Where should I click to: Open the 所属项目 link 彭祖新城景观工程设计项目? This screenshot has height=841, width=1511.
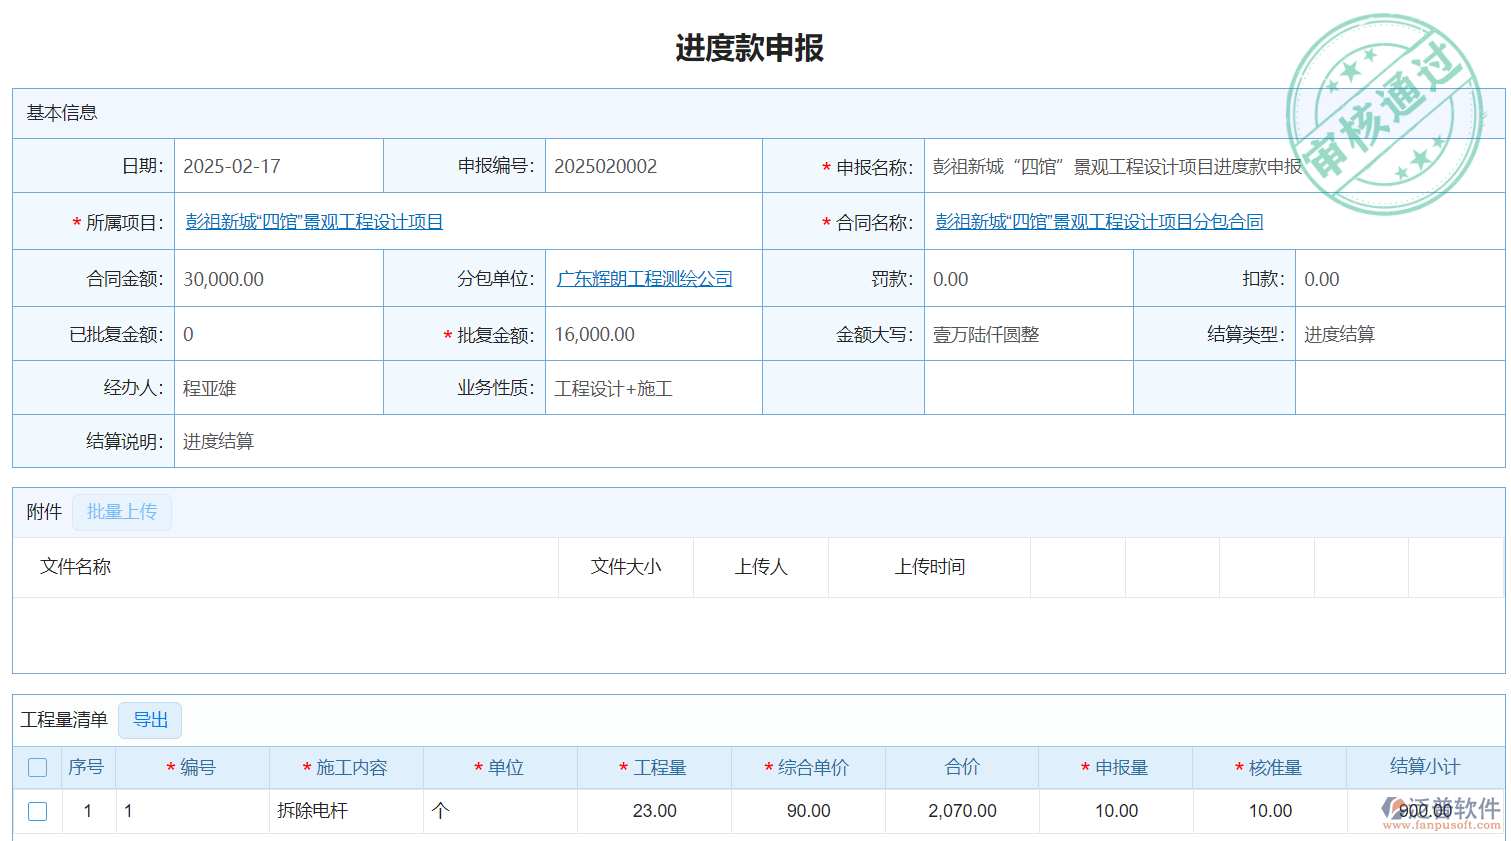tap(314, 222)
